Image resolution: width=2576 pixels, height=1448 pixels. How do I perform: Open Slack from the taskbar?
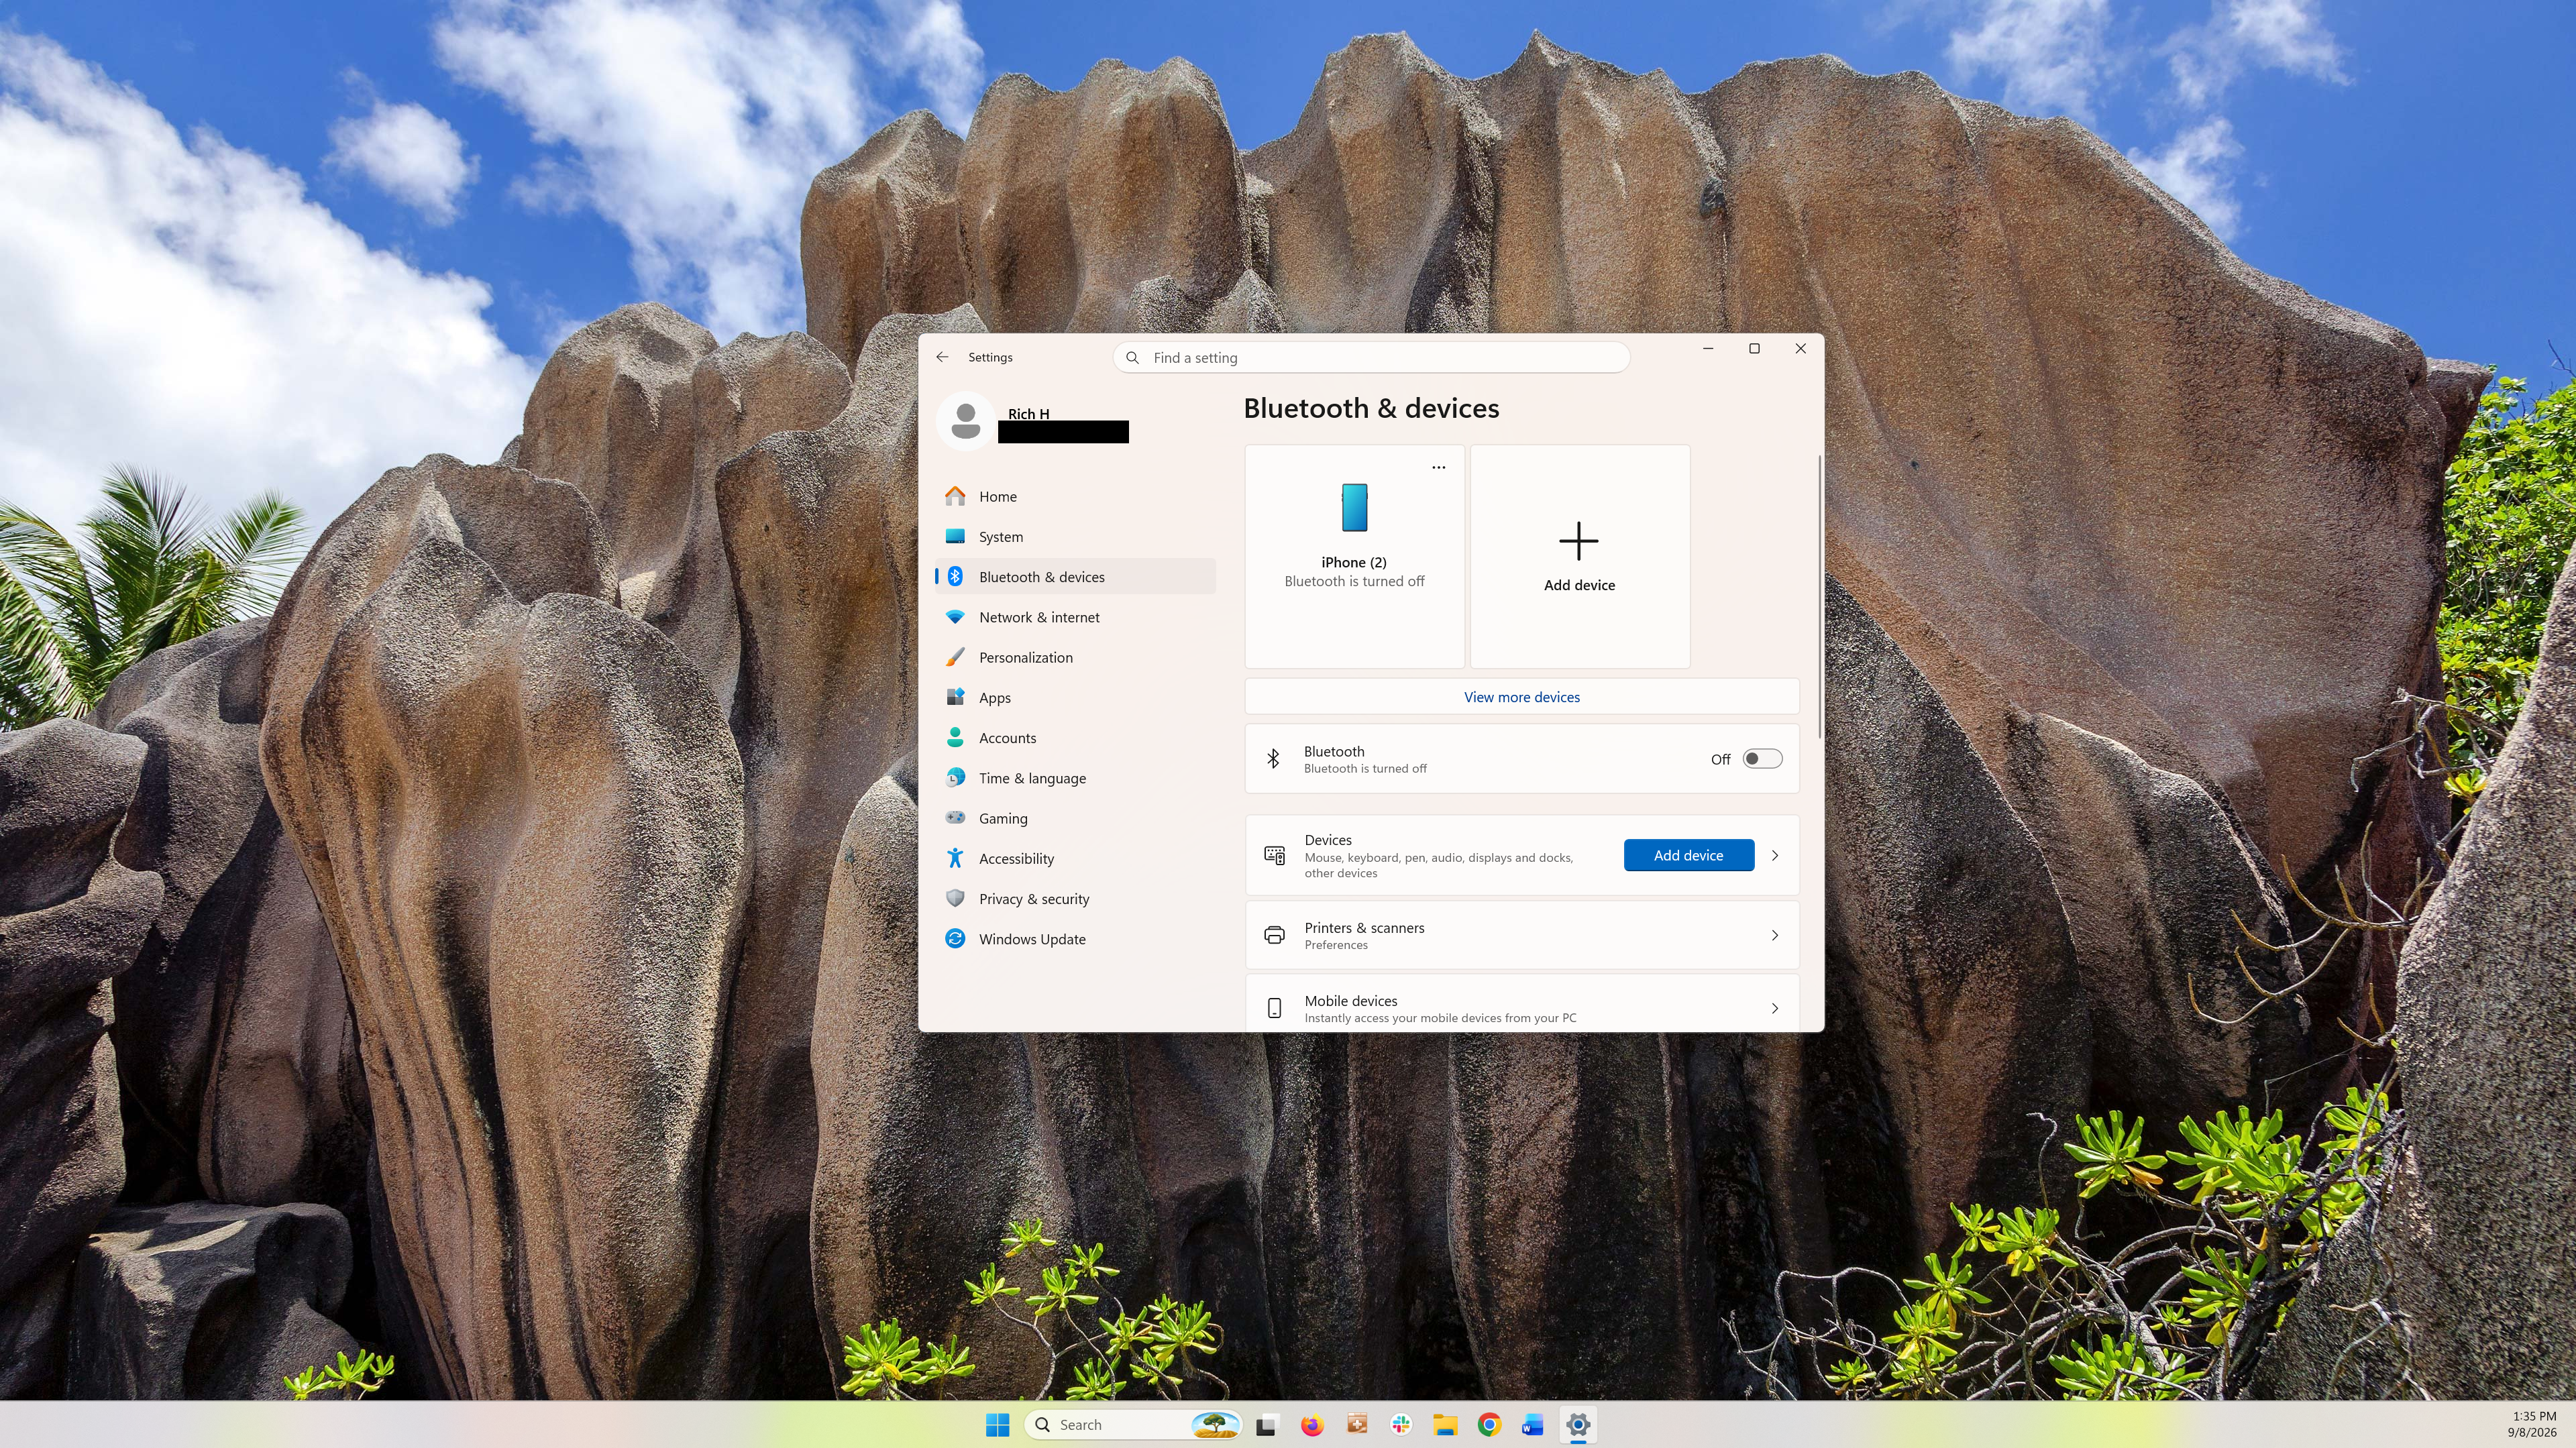pyautogui.click(x=1401, y=1425)
